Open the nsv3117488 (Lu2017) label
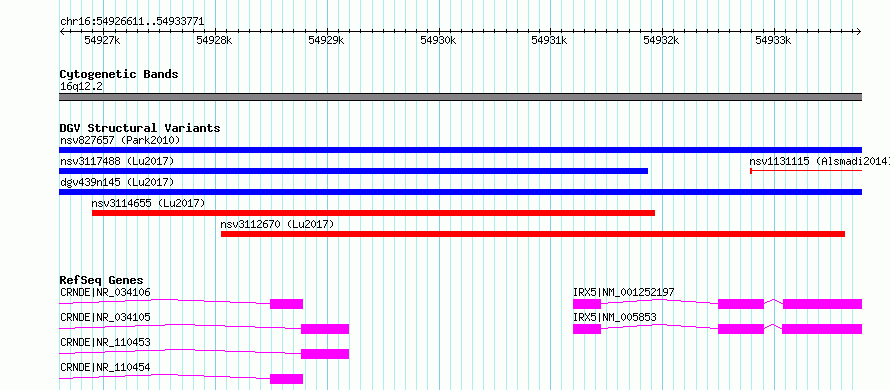 (117, 161)
